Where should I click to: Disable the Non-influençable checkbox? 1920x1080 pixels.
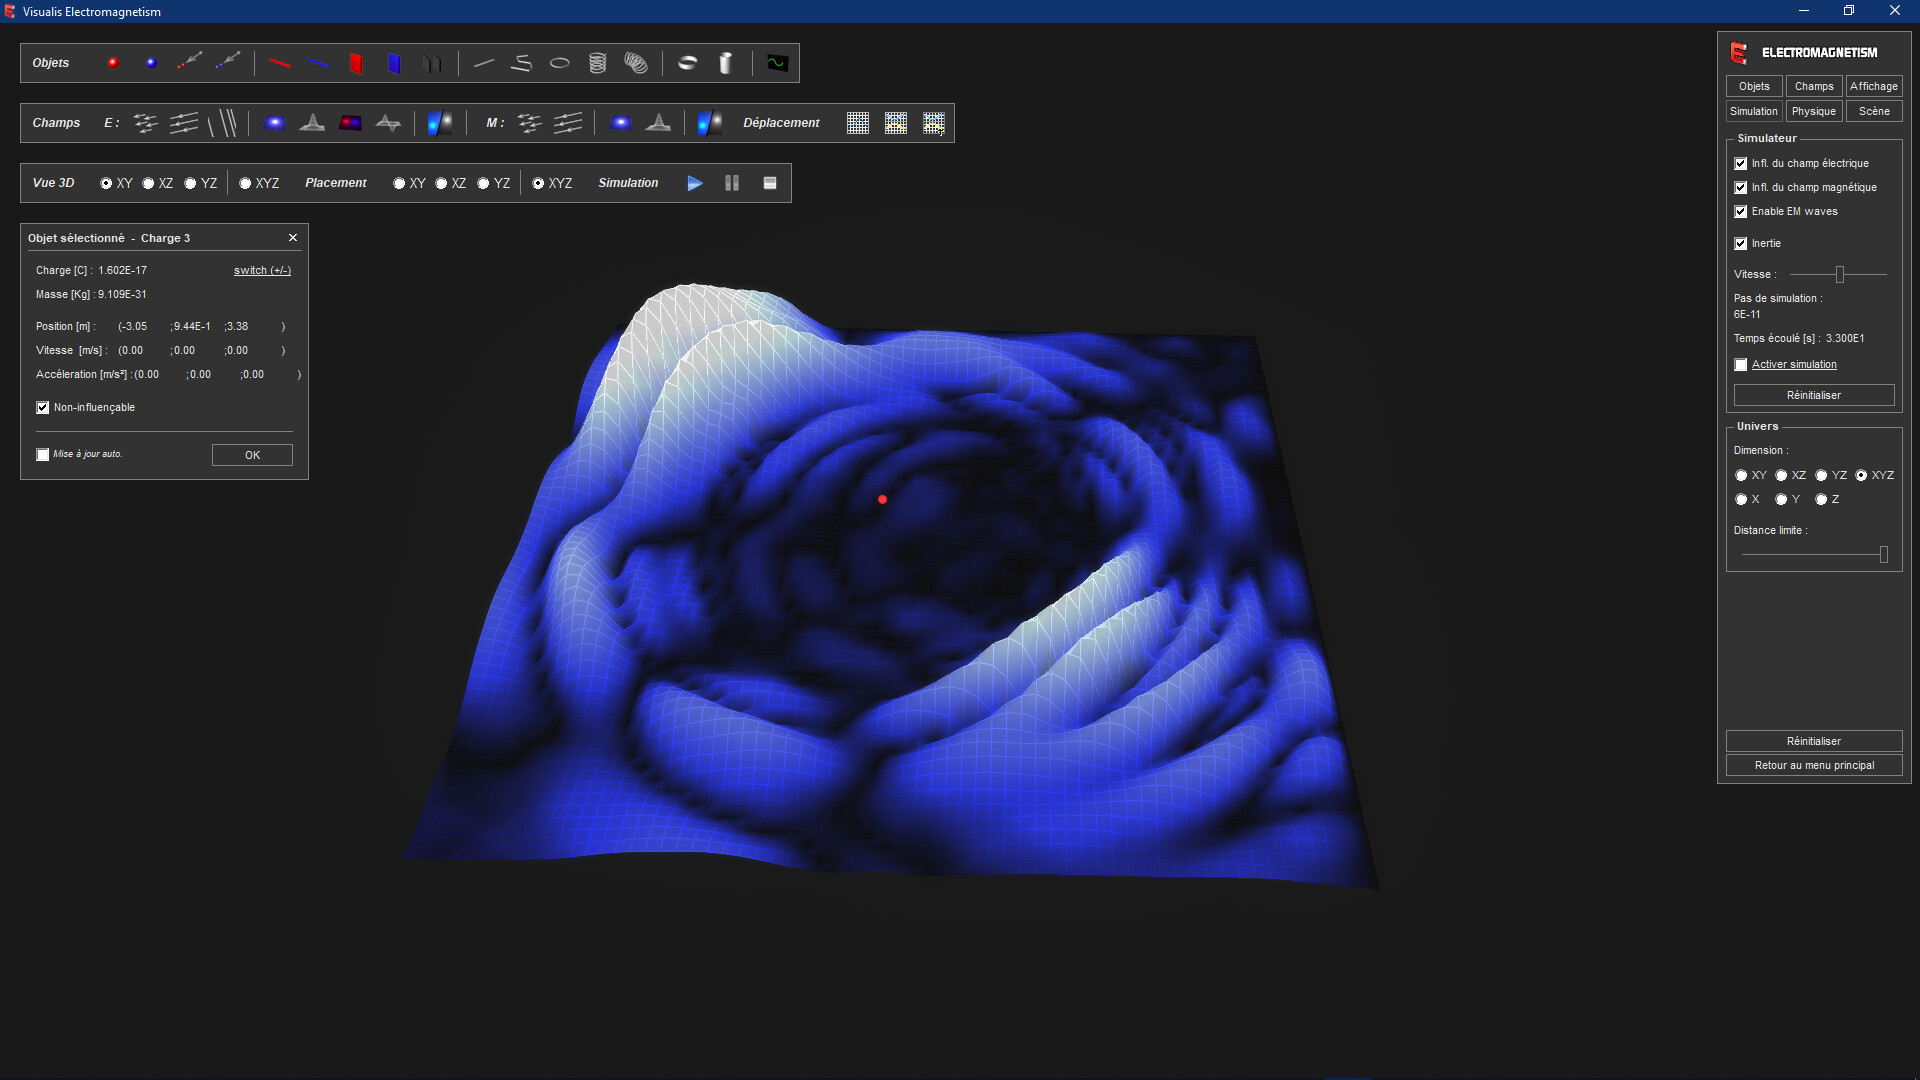[x=42, y=407]
